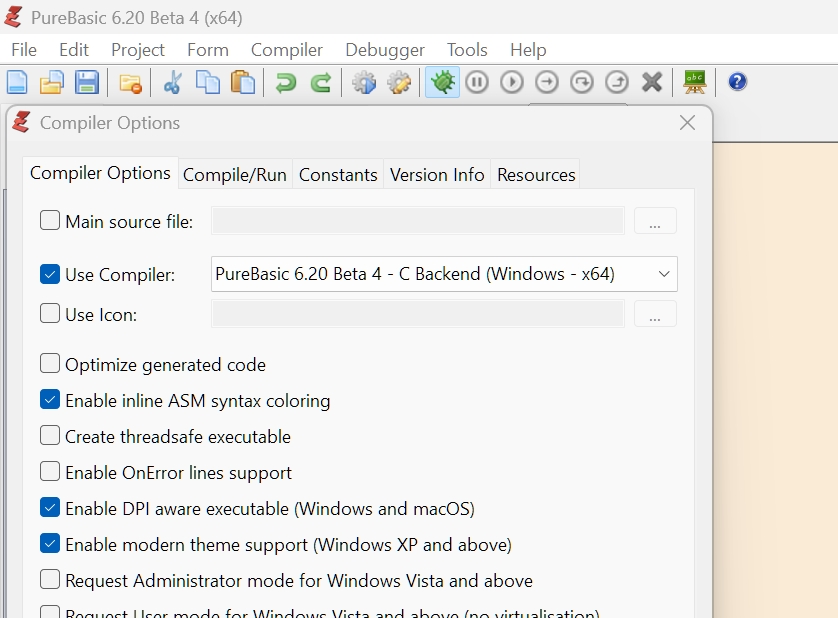Check Request Administrator mode for Windows Vista
The width and height of the screenshot is (838, 618).
pos(50,579)
